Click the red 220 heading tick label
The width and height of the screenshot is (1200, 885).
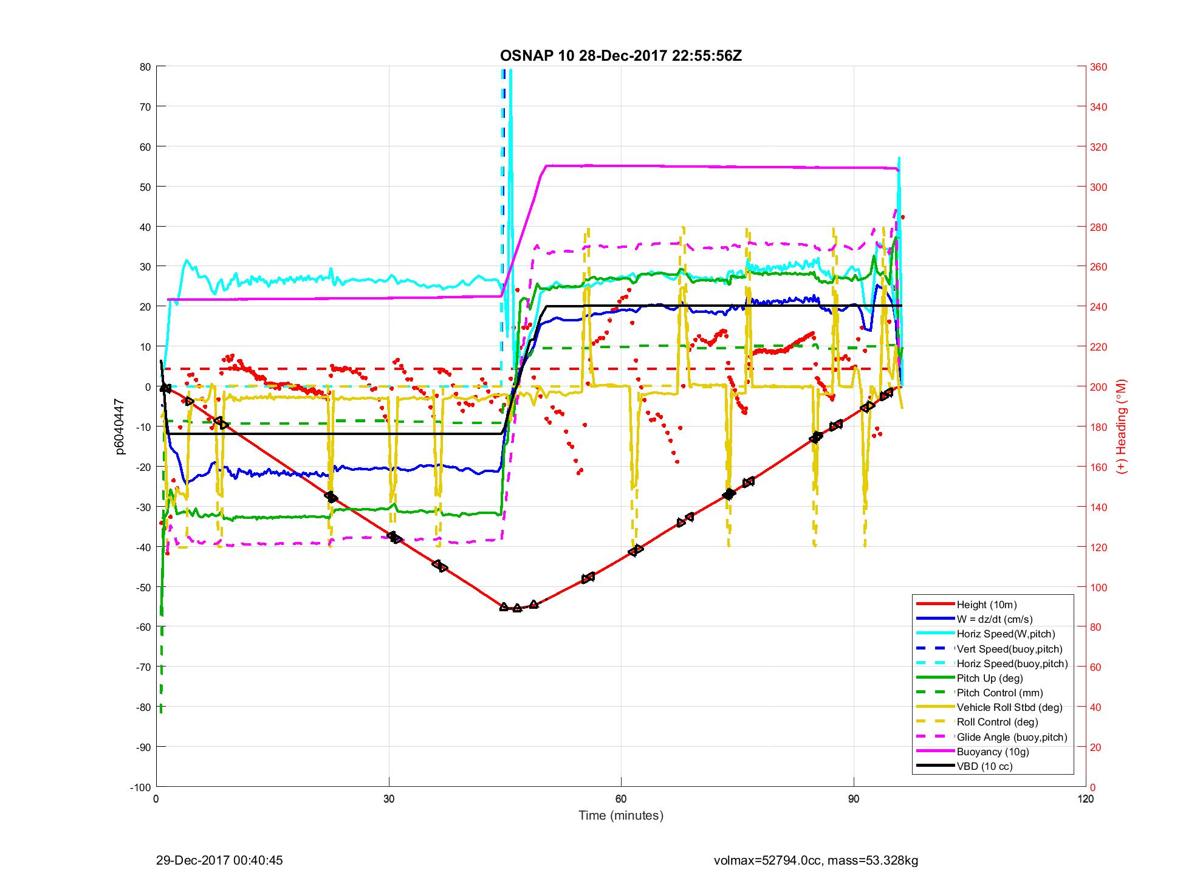(x=1099, y=347)
